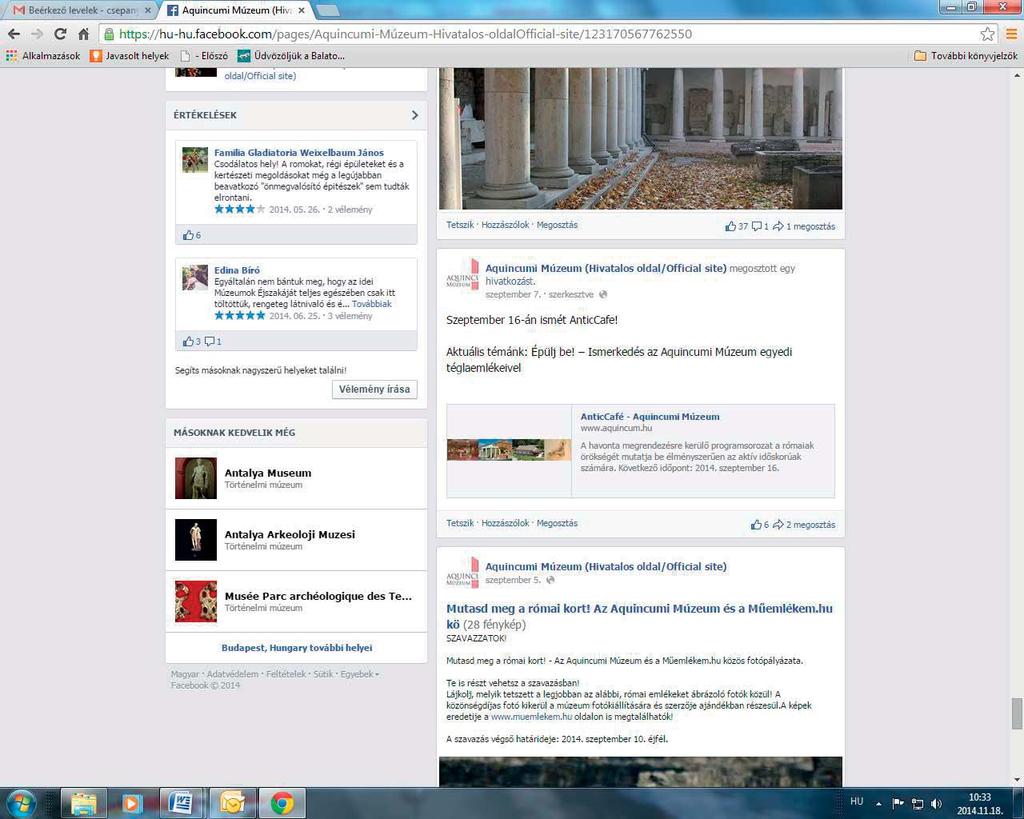Open Antalya Museum page
Image resolution: width=1024 pixels, height=819 pixels.
coord(268,473)
